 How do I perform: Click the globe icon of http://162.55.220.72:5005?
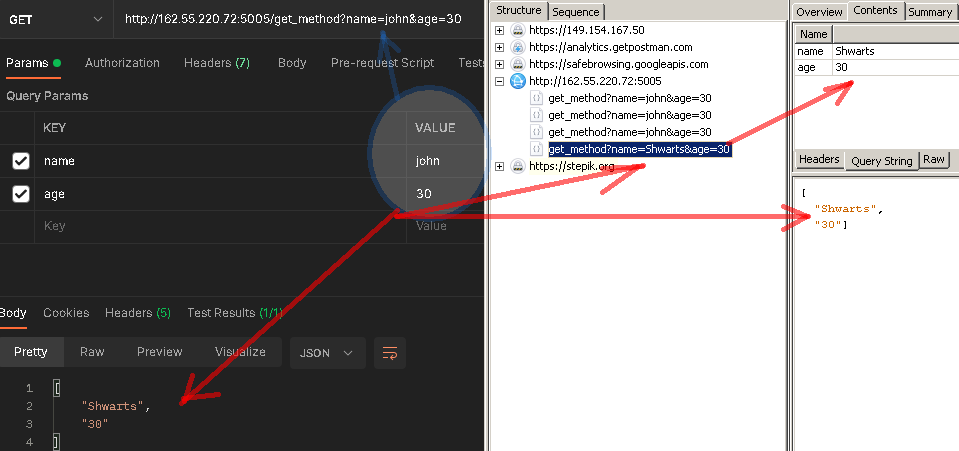pos(517,81)
